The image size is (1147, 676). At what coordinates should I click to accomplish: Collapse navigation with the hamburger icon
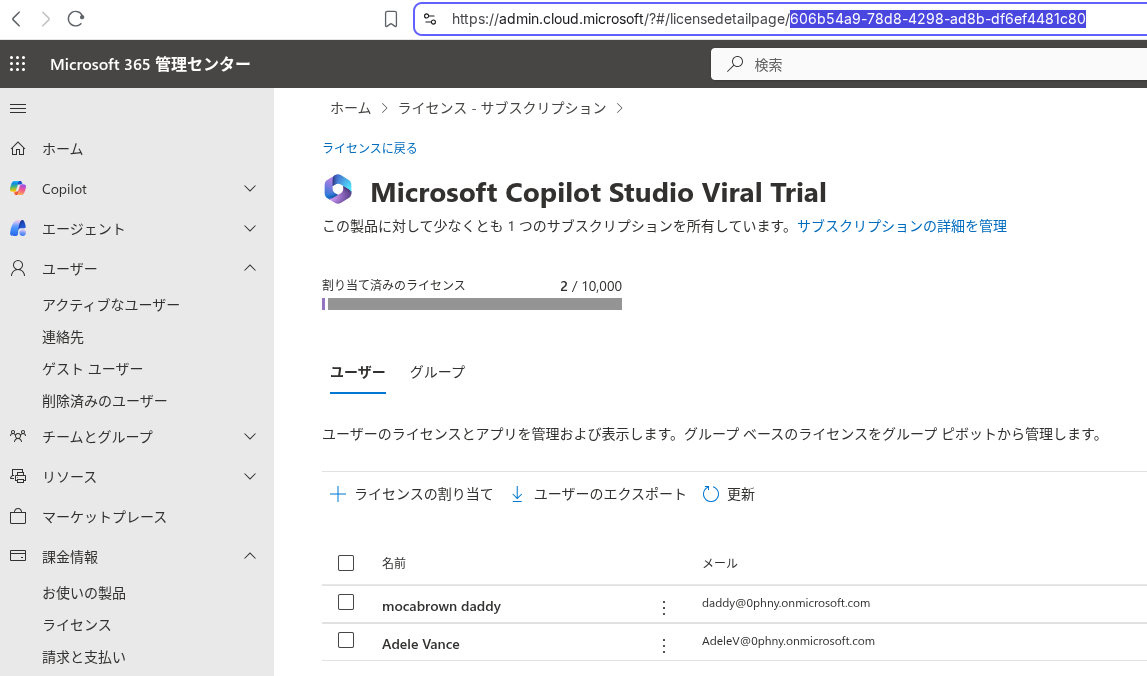[x=18, y=108]
